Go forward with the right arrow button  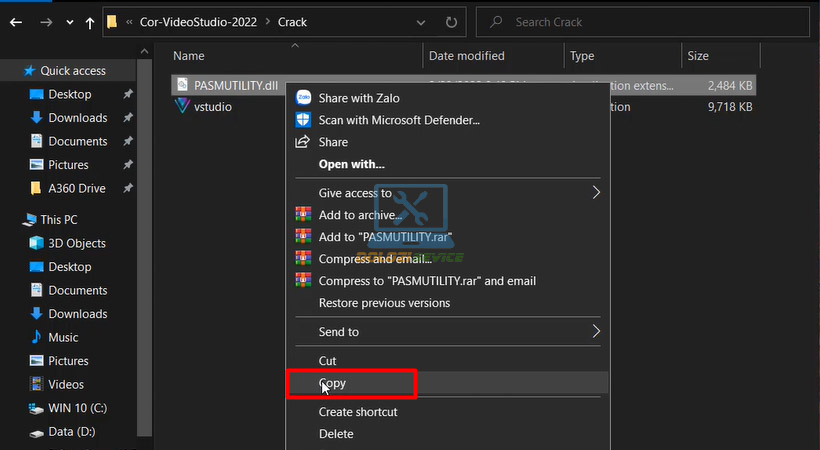(x=46, y=22)
